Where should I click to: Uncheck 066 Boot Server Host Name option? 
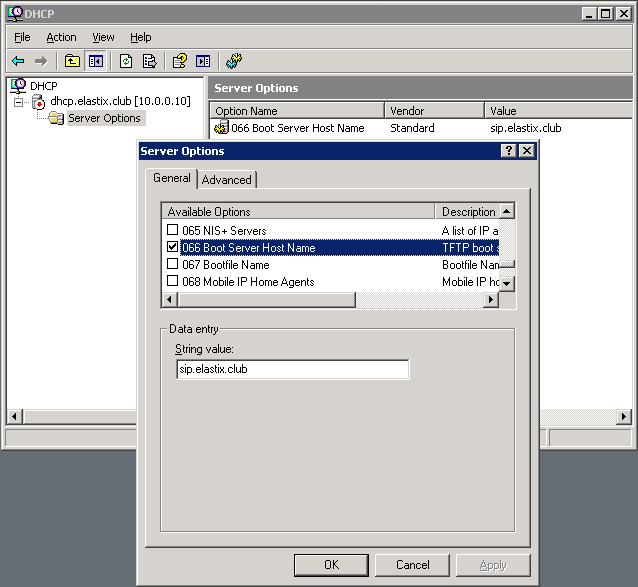pos(173,247)
